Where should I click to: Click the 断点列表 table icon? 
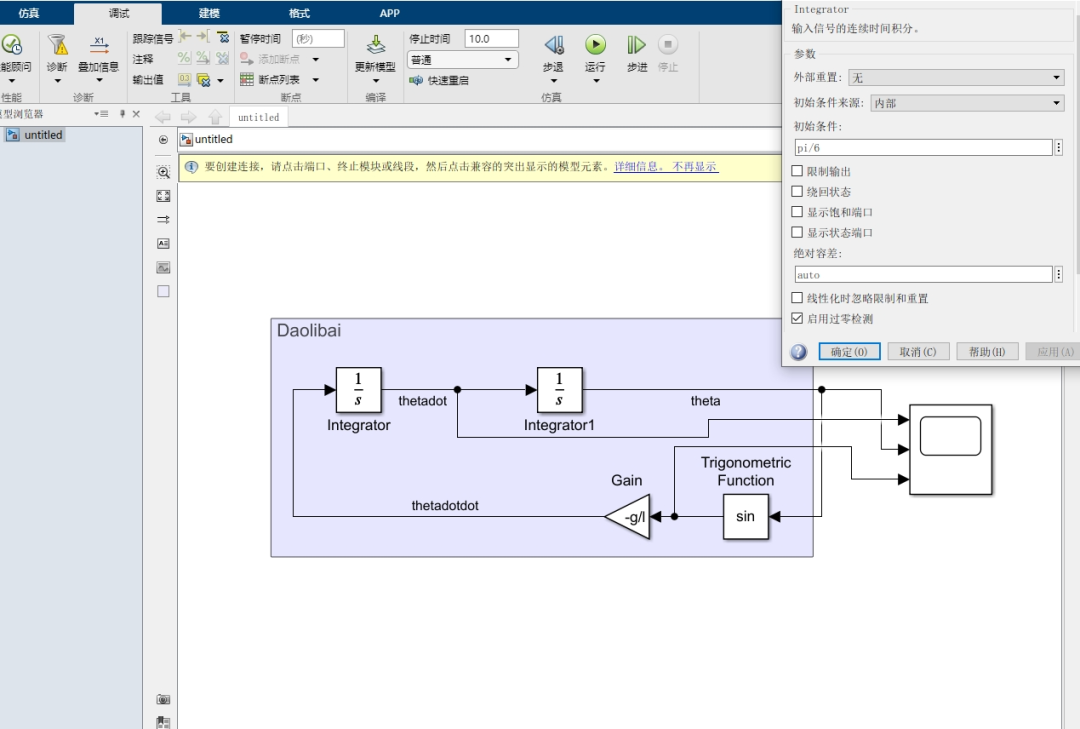pyautogui.click(x=247, y=80)
